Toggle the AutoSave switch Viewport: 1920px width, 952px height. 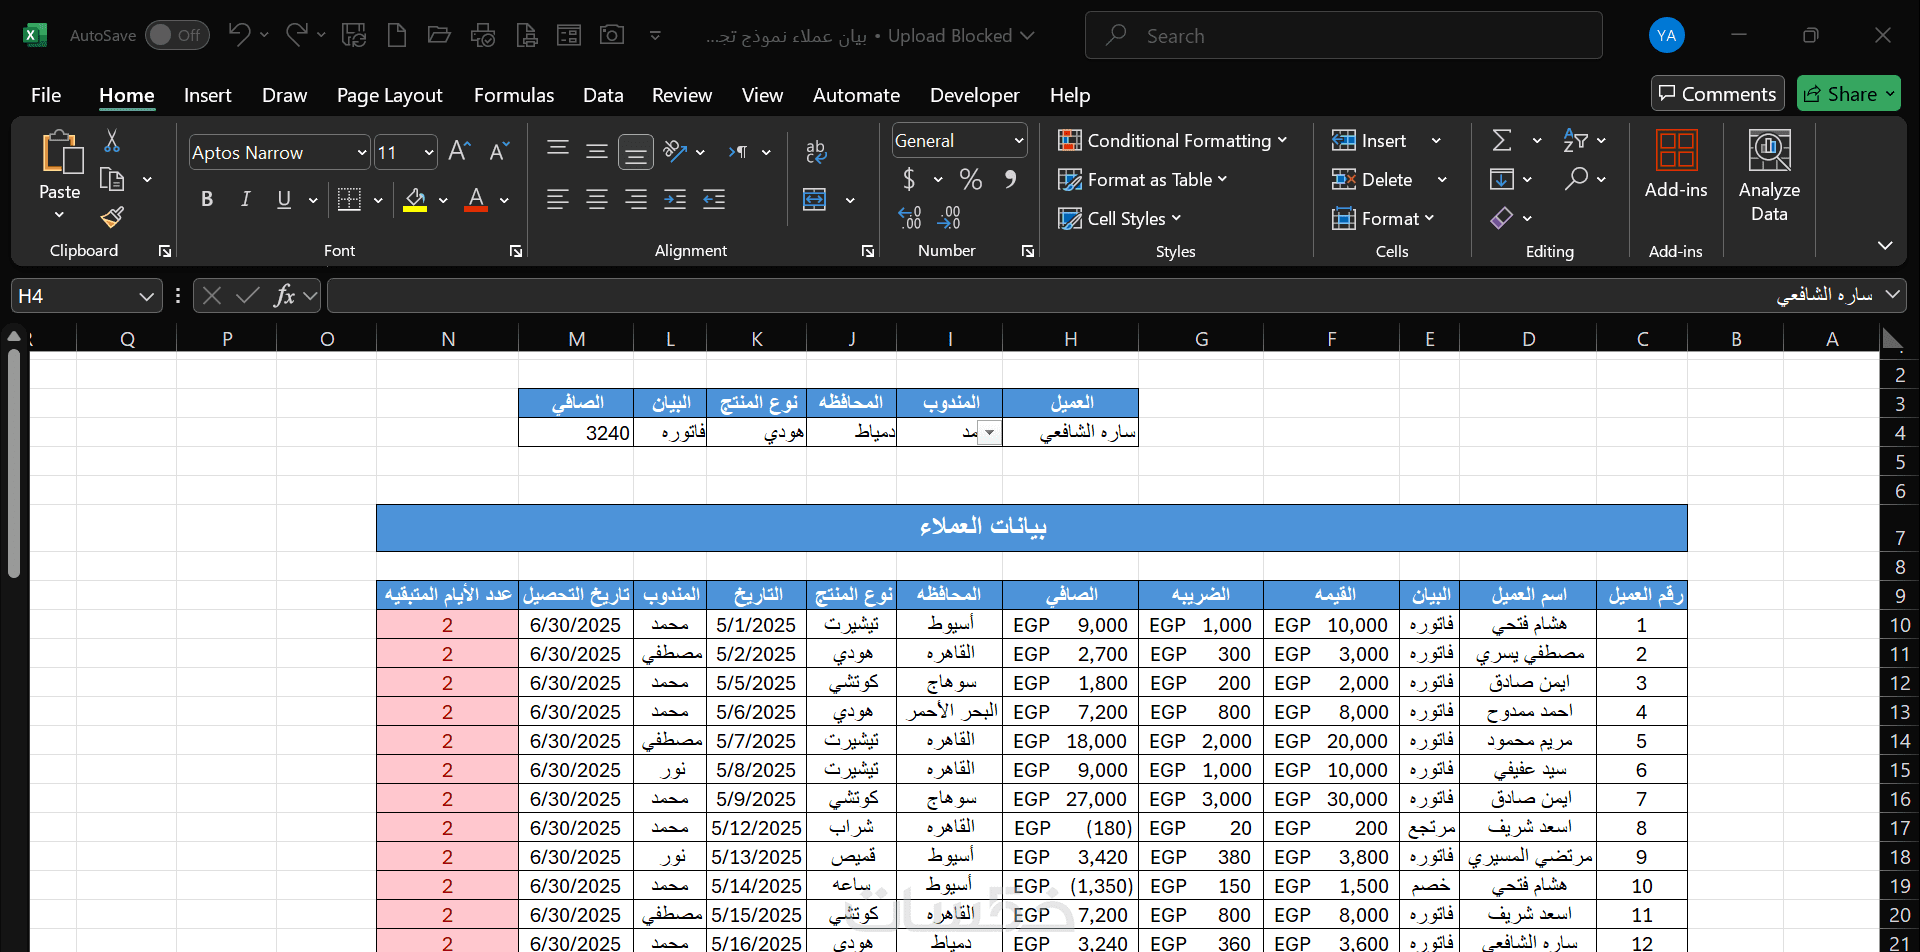tap(176, 35)
